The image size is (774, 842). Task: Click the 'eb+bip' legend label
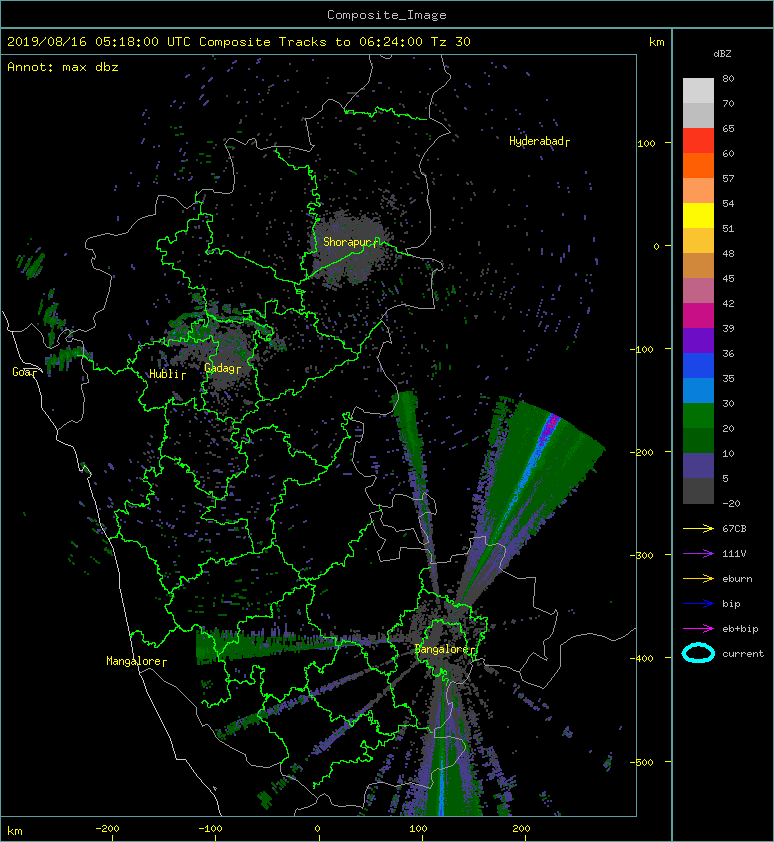[x=740, y=629]
